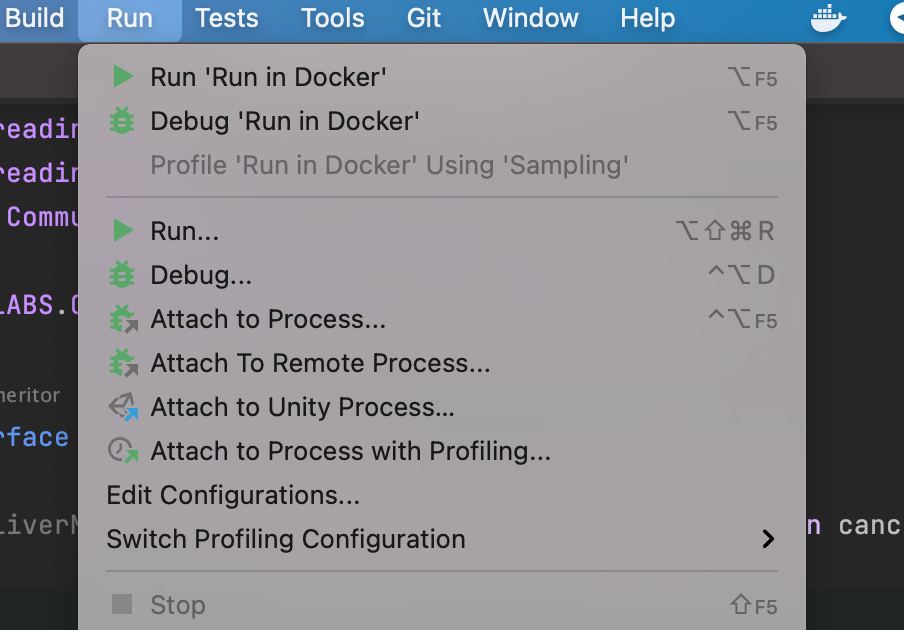Open the Git menu
The width and height of the screenshot is (904, 630).
(424, 18)
